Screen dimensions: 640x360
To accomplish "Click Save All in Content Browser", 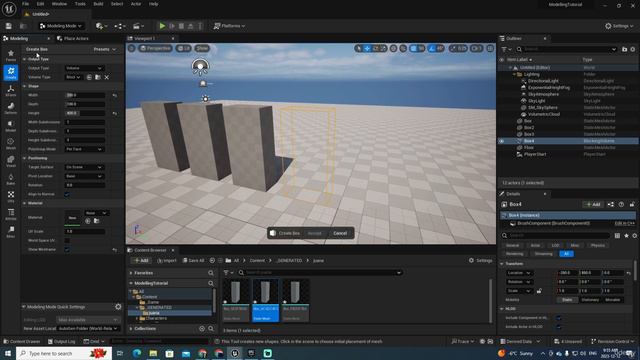I will pyautogui.click(x=193, y=260).
